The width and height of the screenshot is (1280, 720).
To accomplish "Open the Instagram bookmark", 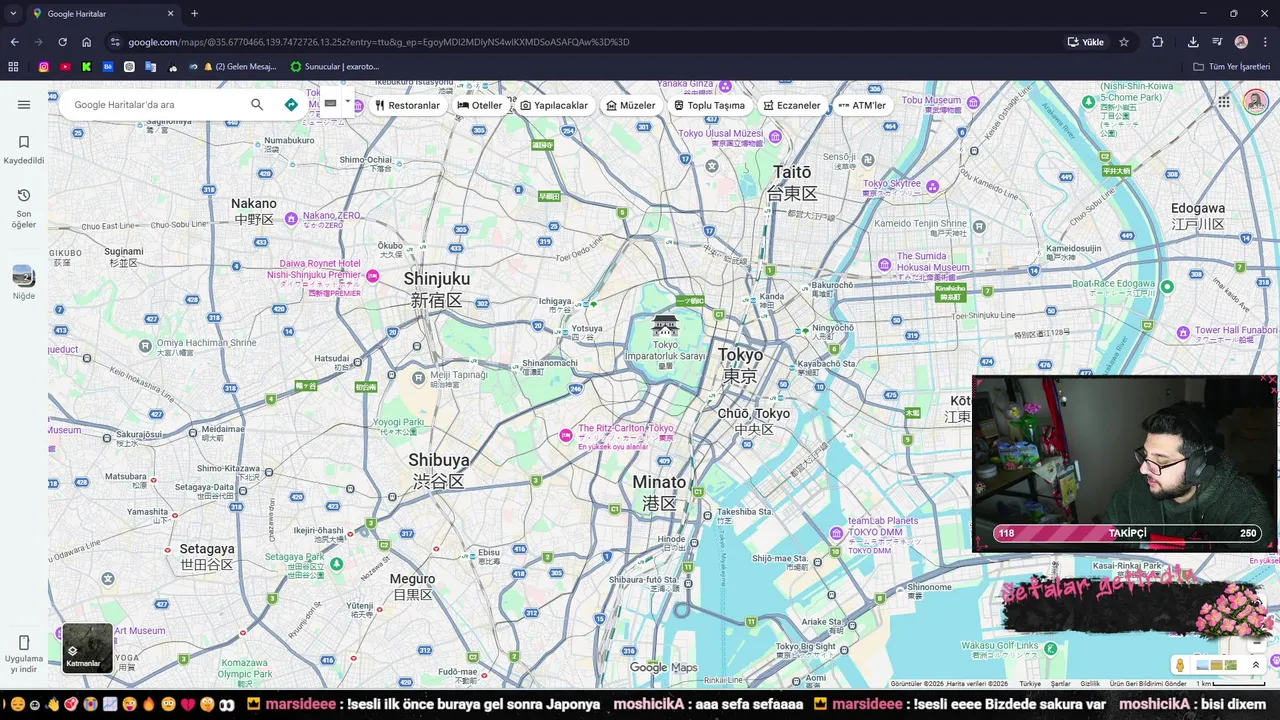I will pos(44,67).
